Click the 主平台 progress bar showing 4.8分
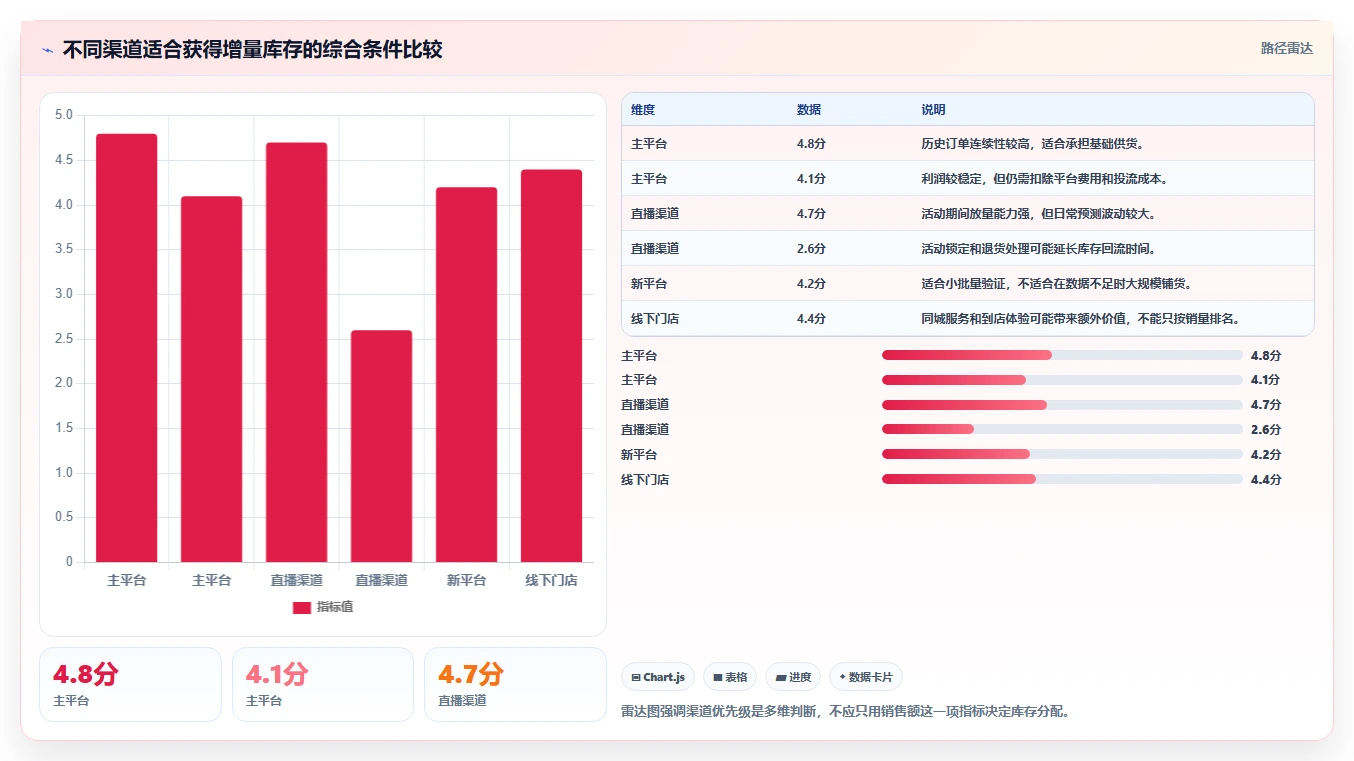The image size is (1354, 761). point(1062,355)
